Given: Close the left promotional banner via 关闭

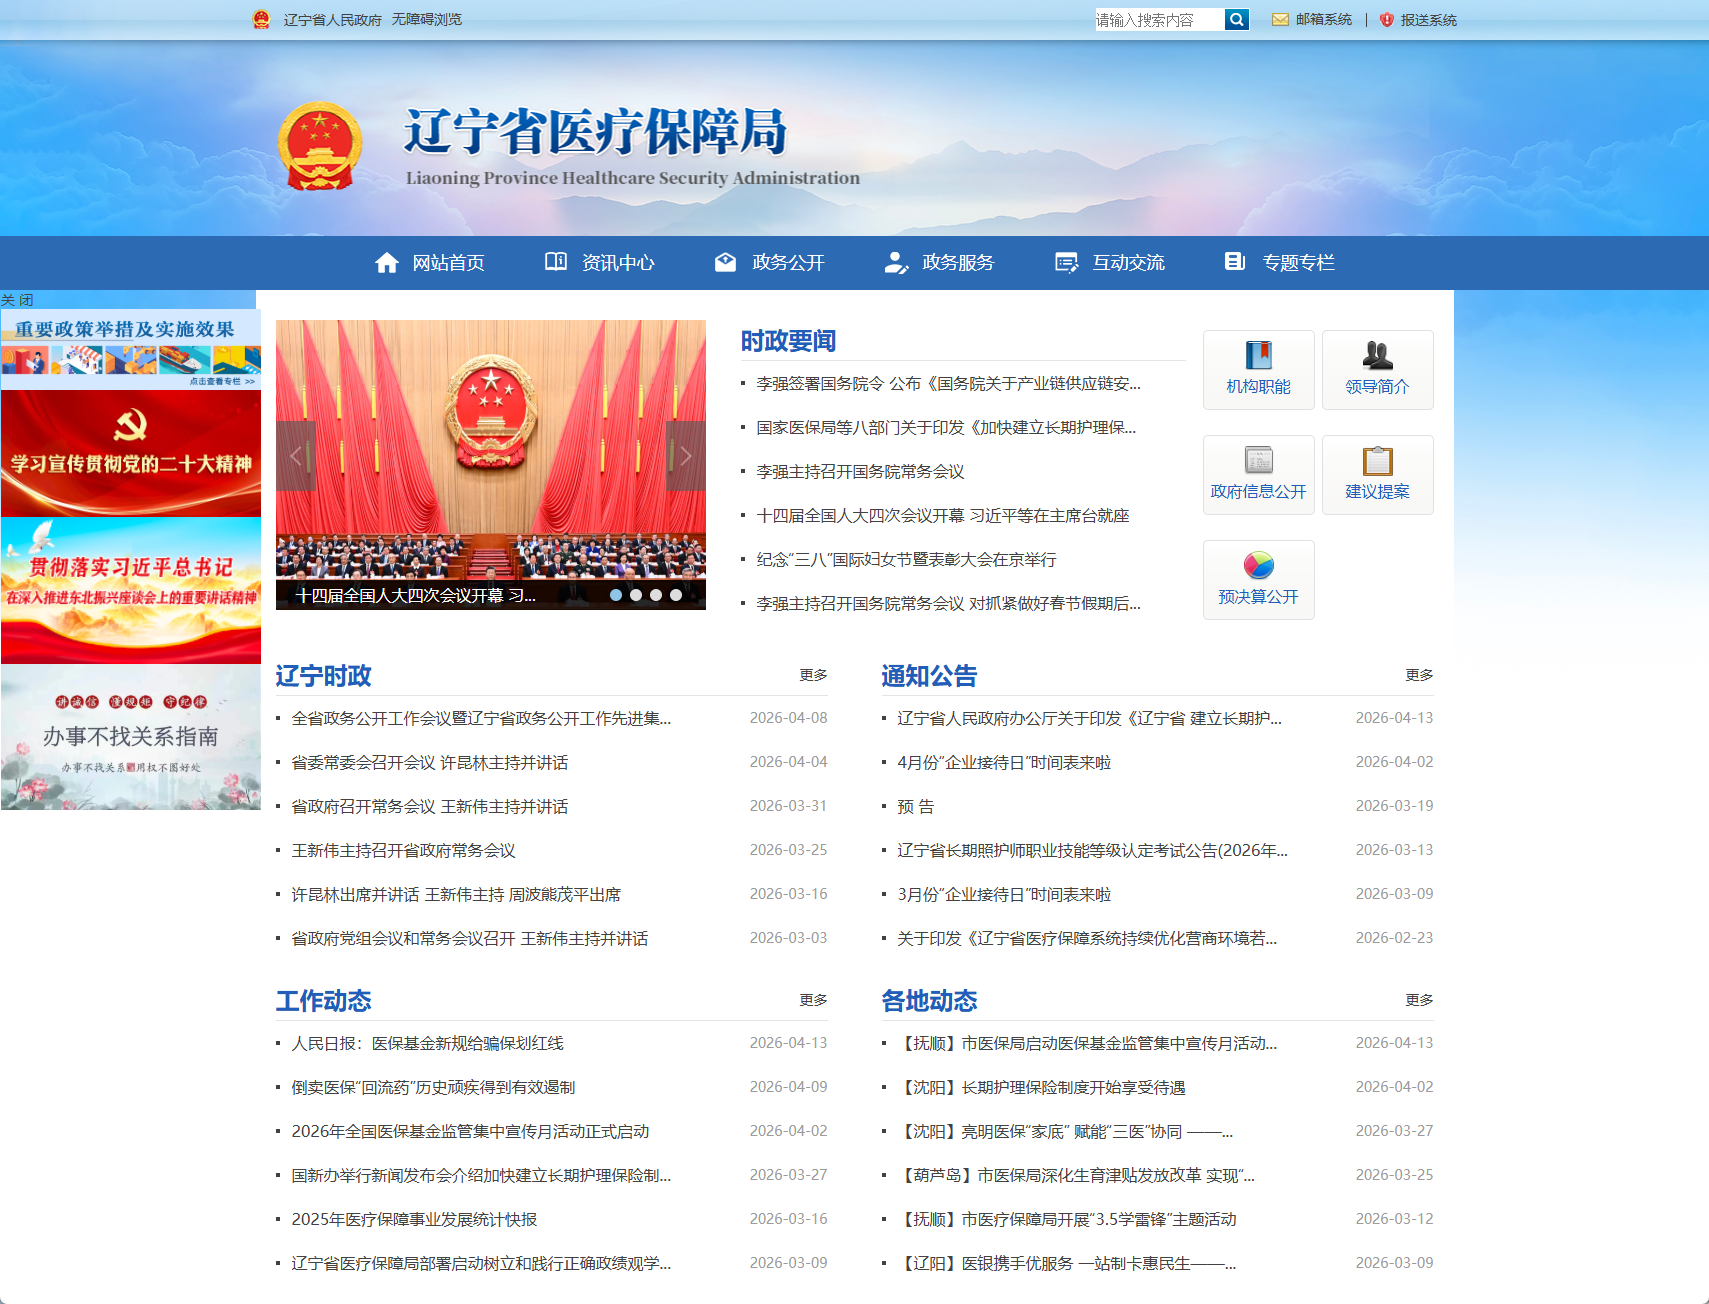Looking at the screenshot, I should [x=18, y=299].
